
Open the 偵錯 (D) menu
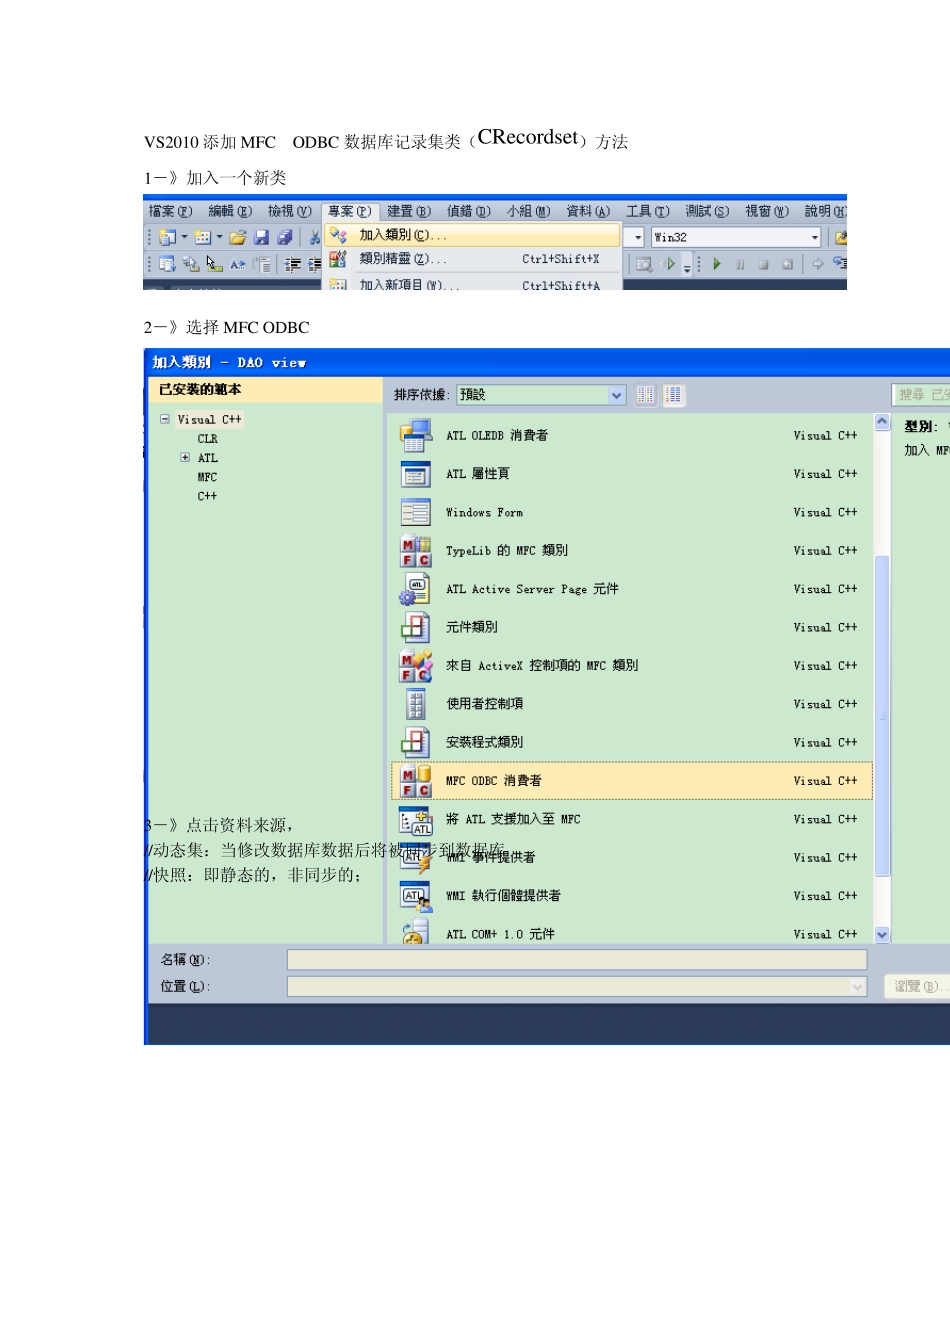[468, 211]
